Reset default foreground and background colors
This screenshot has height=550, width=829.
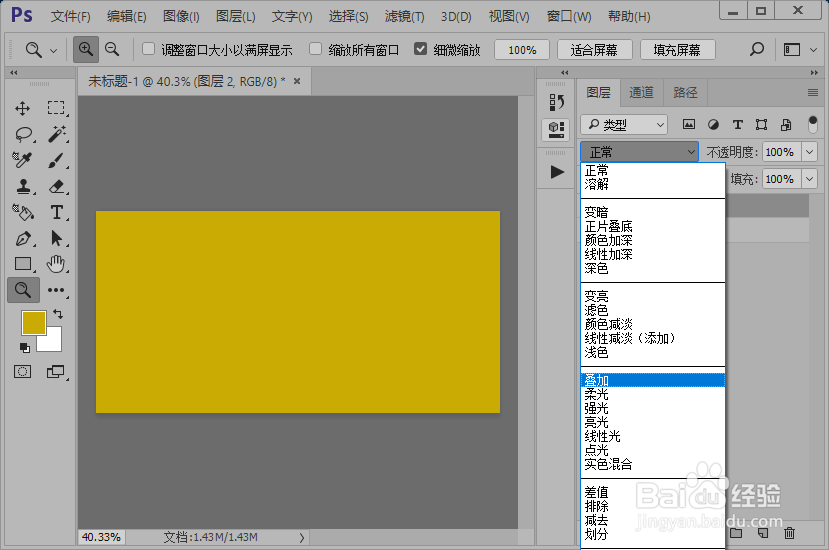[x=24, y=347]
